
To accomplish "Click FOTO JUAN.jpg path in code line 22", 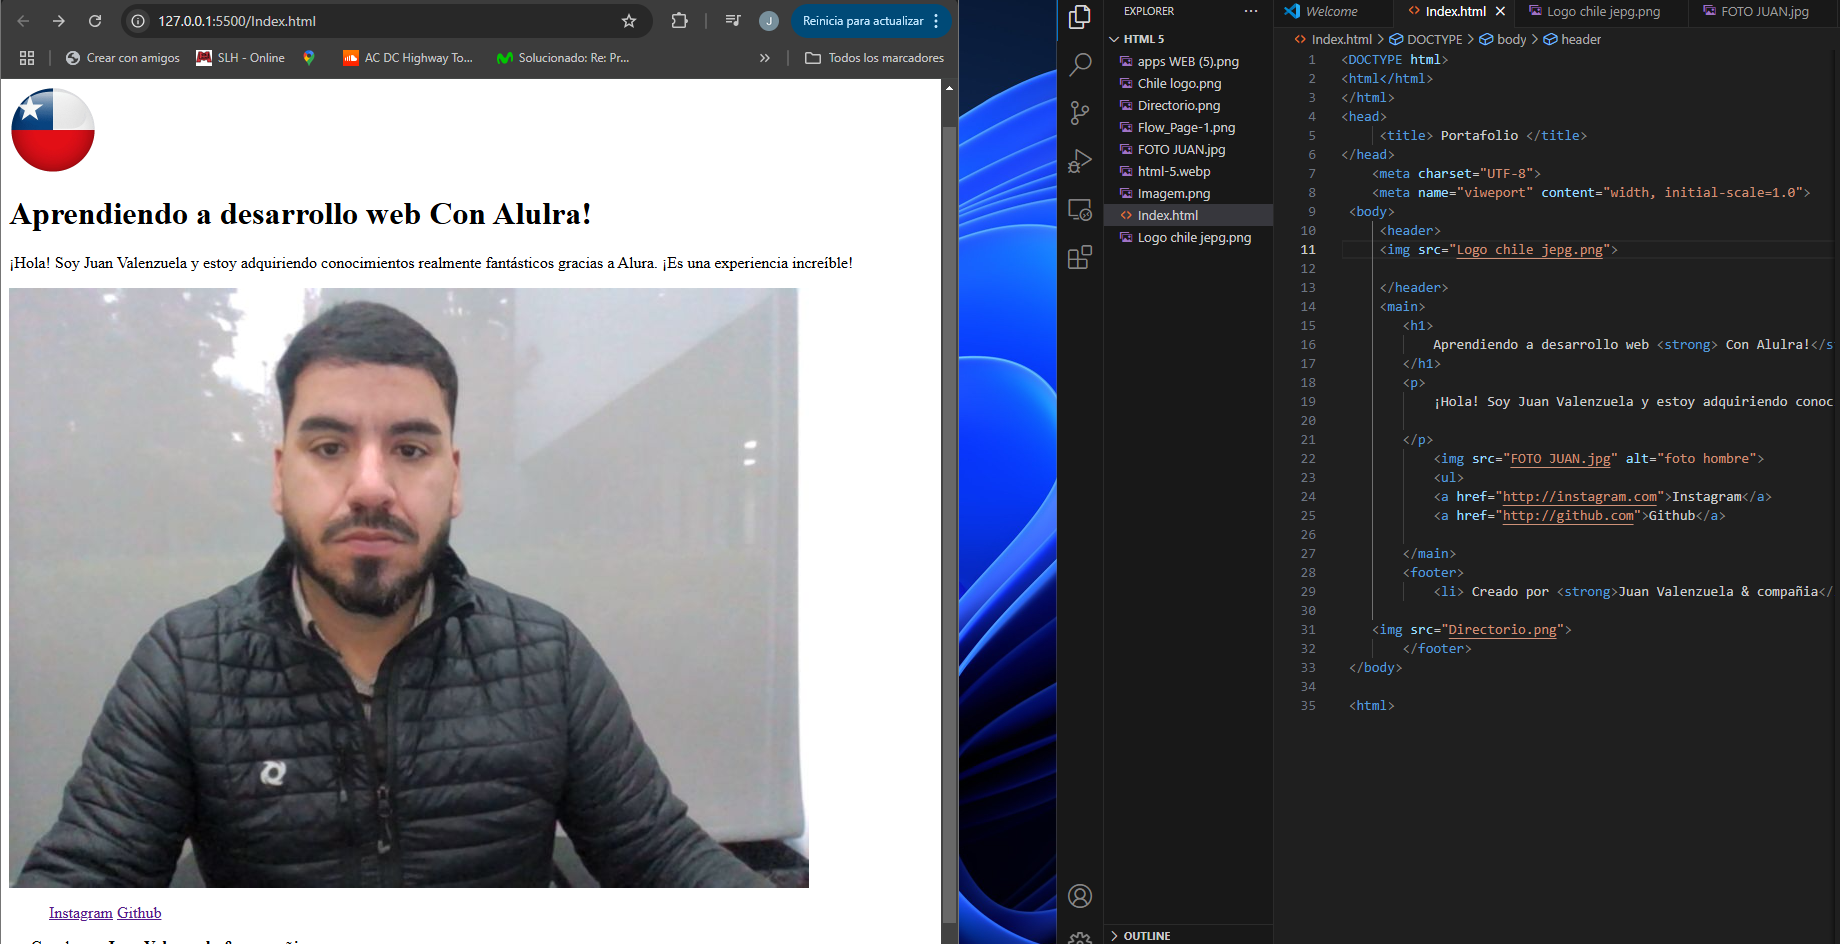I will point(1560,459).
